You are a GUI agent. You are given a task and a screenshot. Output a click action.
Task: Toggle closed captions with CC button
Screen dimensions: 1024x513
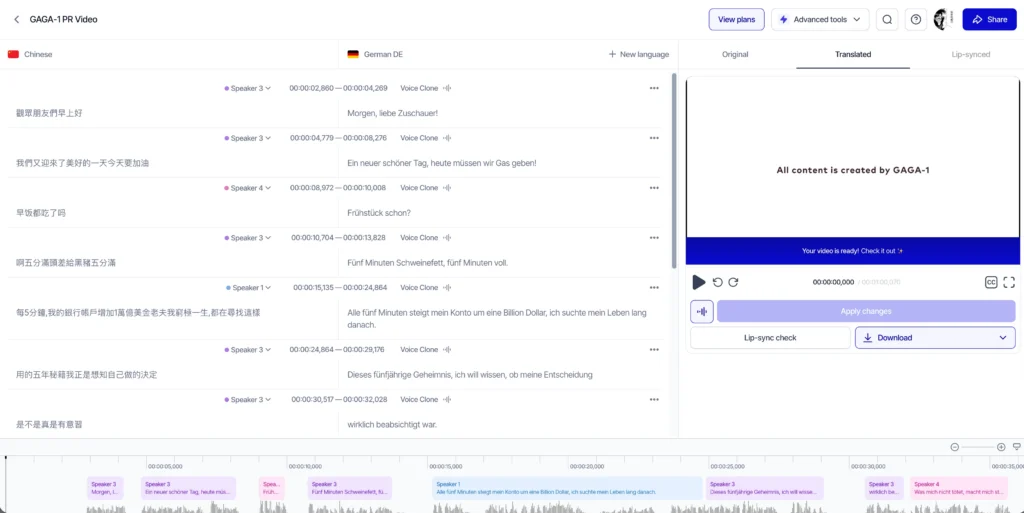click(991, 283)
